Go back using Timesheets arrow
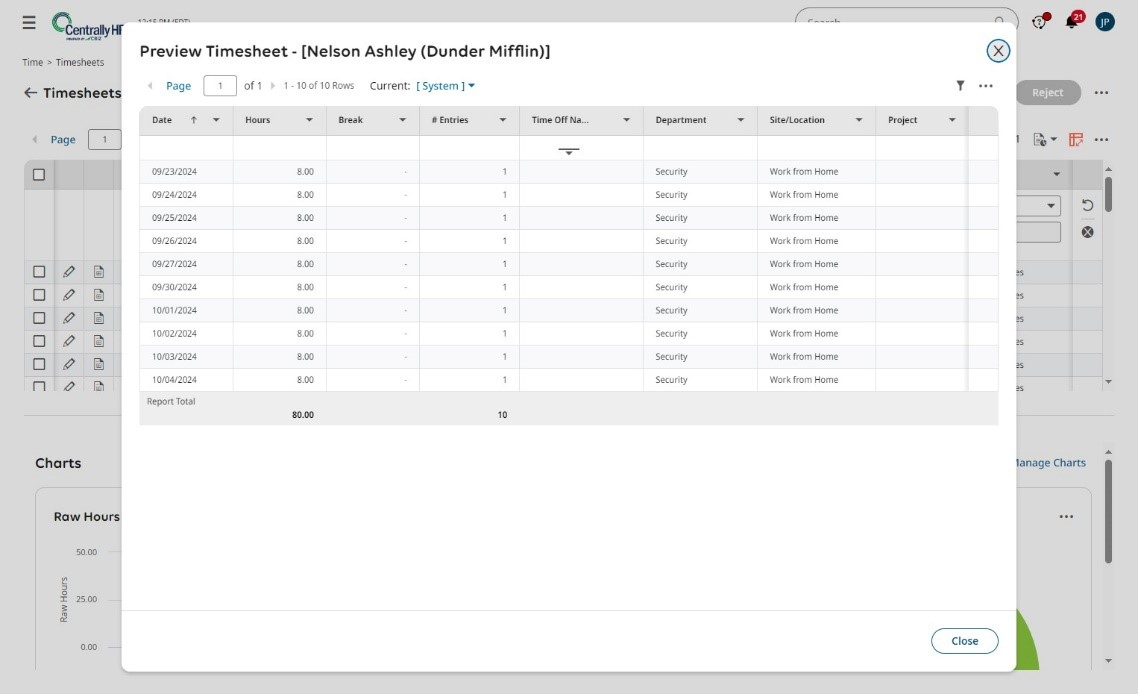The image size is (1138, 694). pyautogui.click(x=30, y=93)
